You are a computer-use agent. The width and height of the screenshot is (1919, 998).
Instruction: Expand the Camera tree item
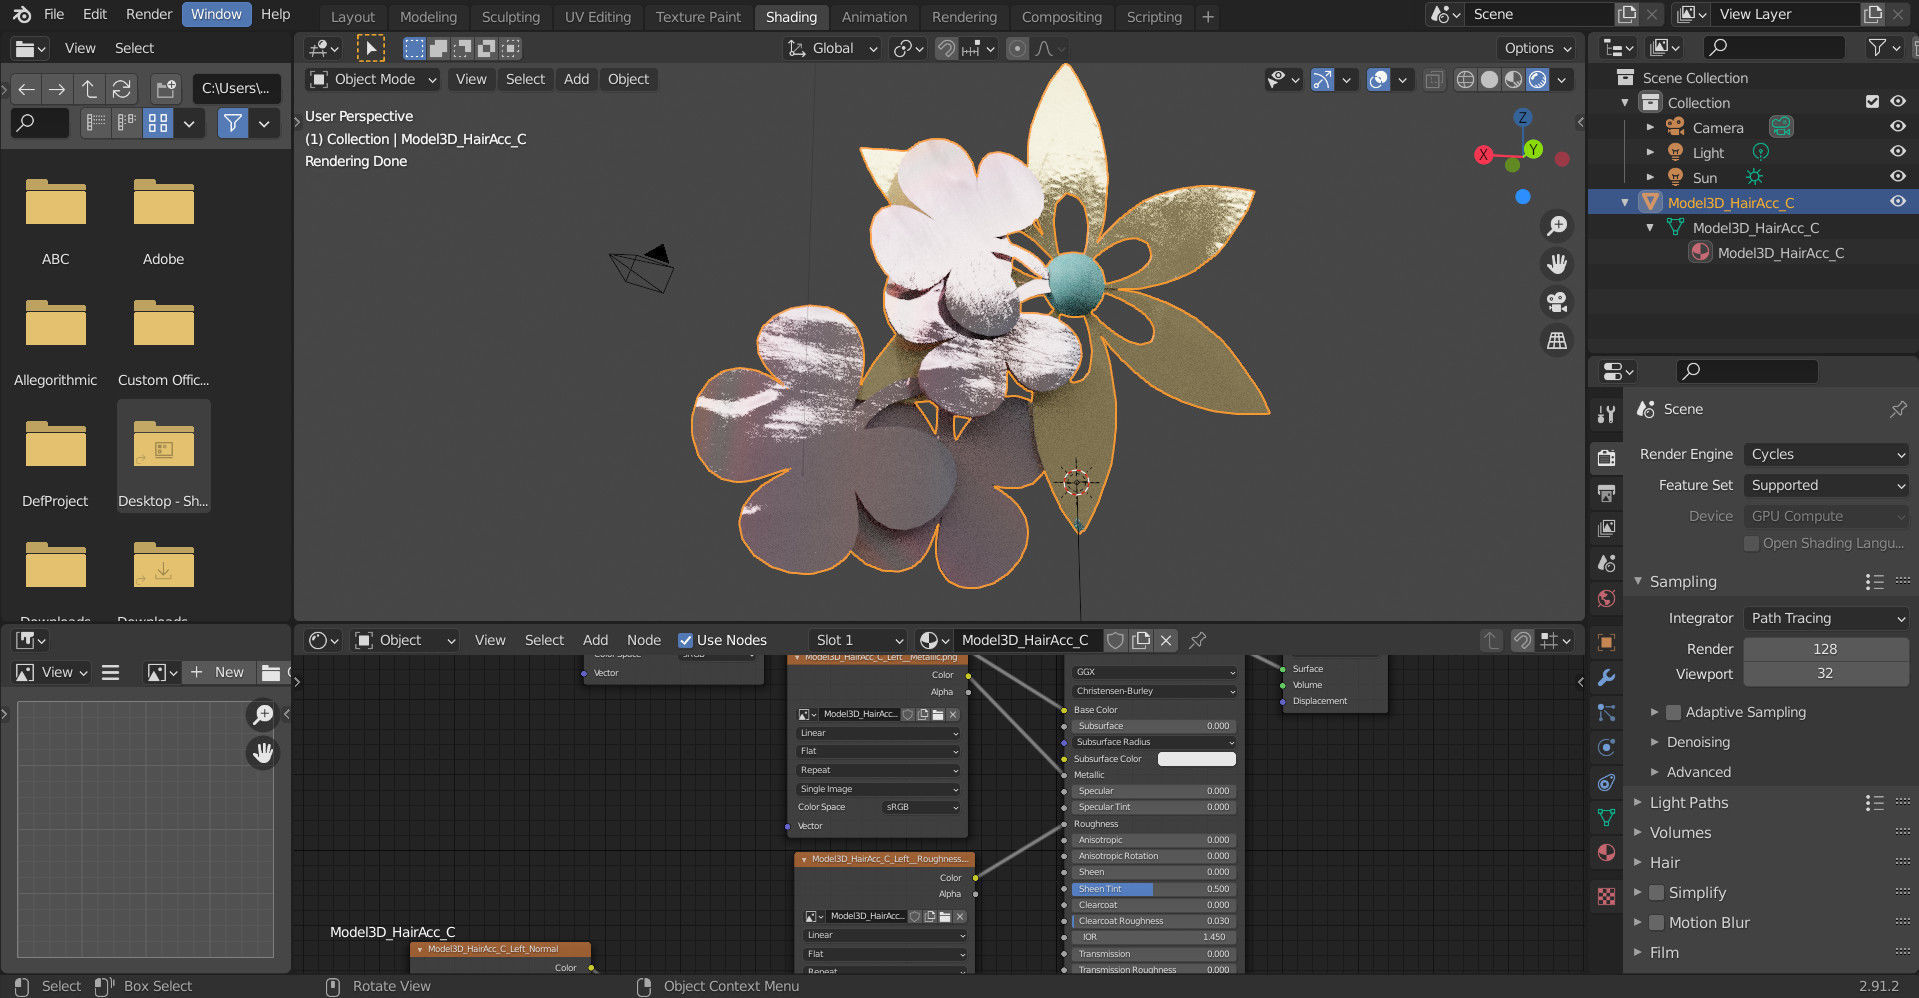(x=1650, y=127)
